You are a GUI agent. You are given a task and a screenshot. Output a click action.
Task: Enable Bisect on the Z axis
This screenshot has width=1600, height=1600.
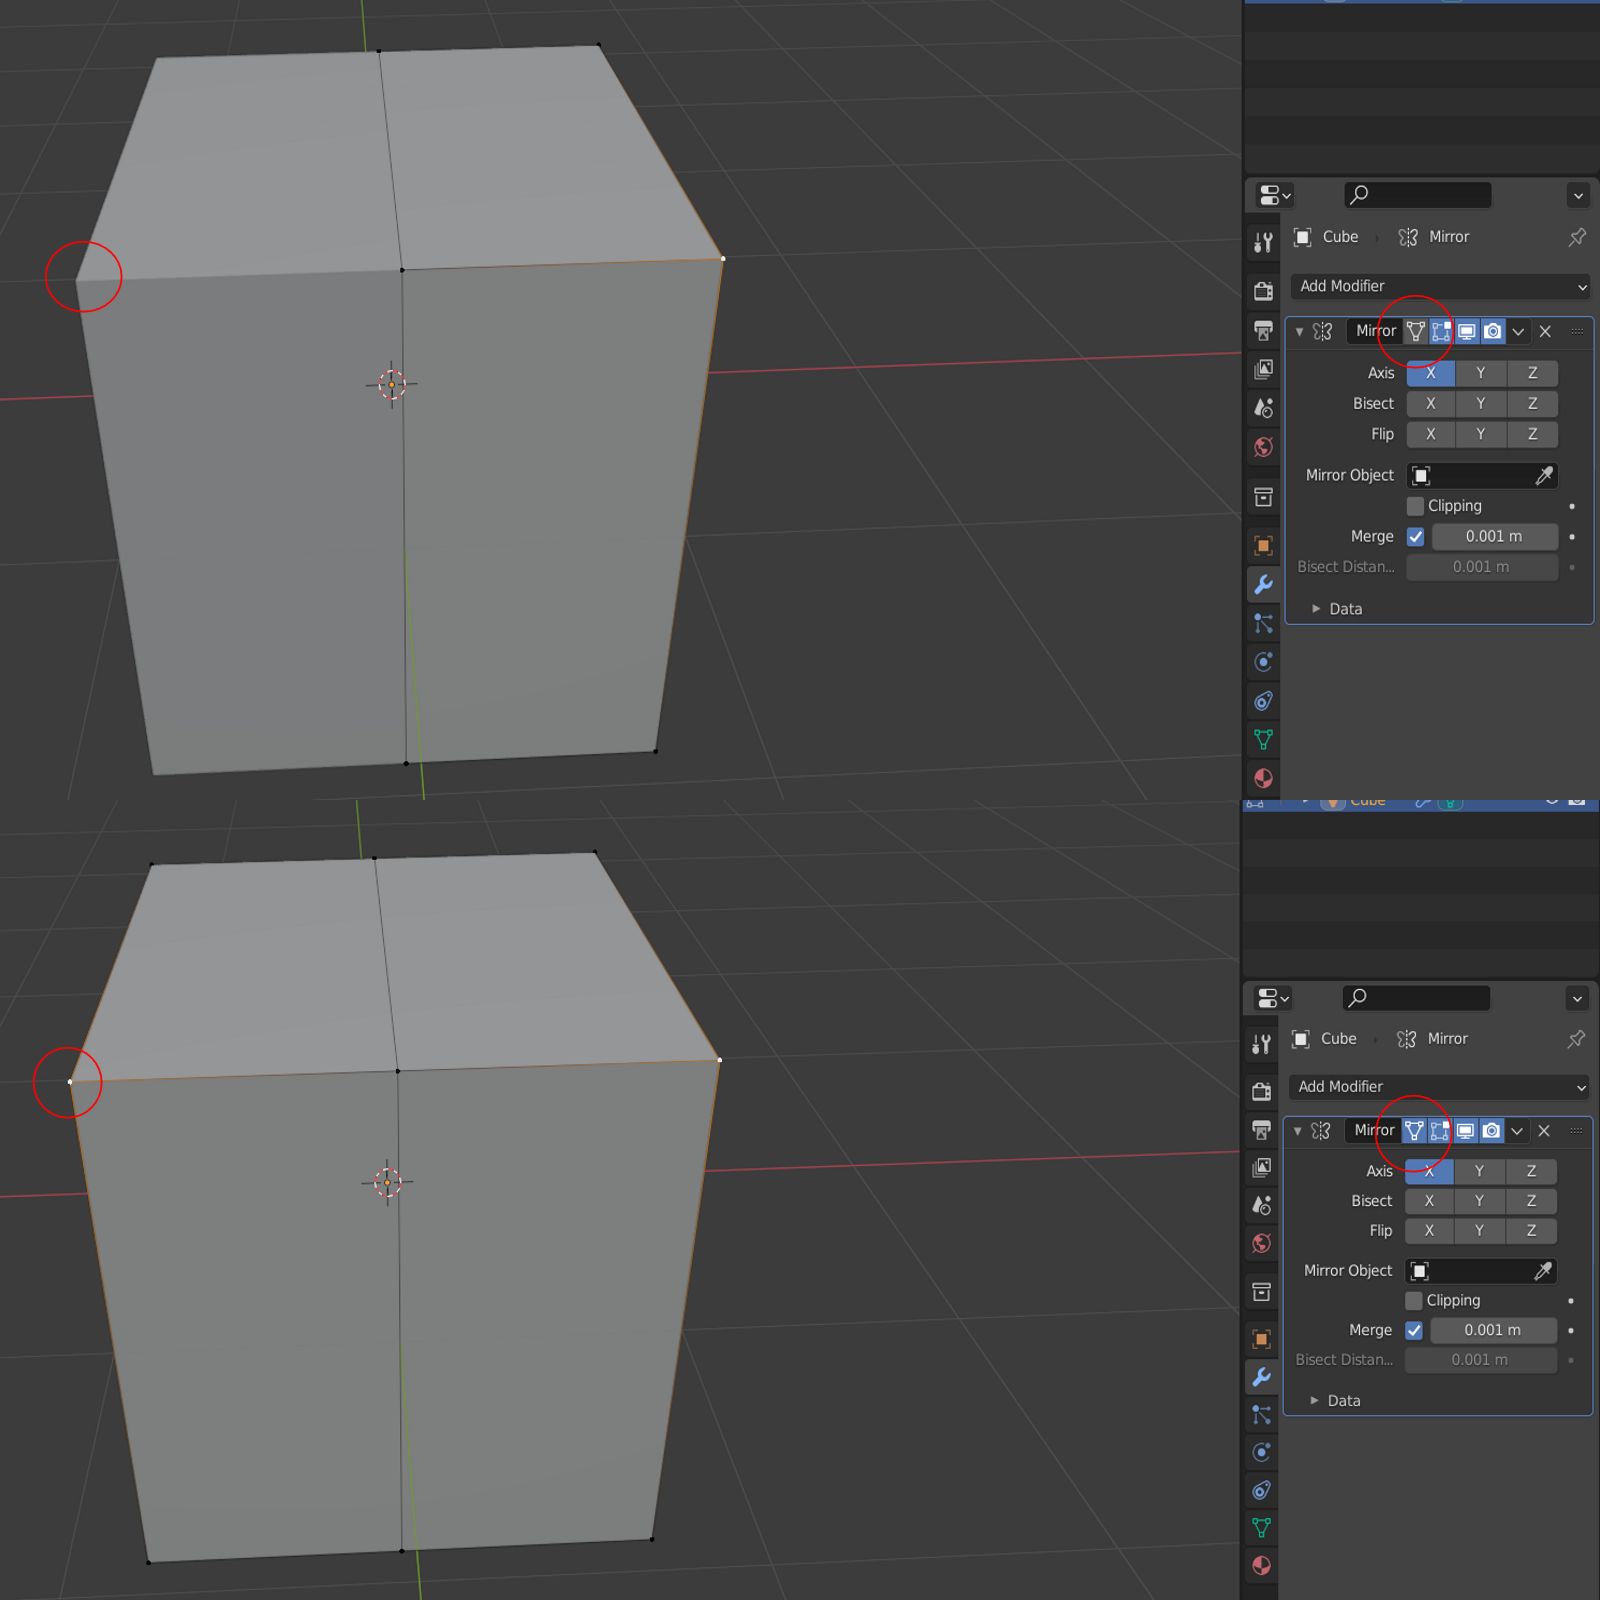(1532, 403)
